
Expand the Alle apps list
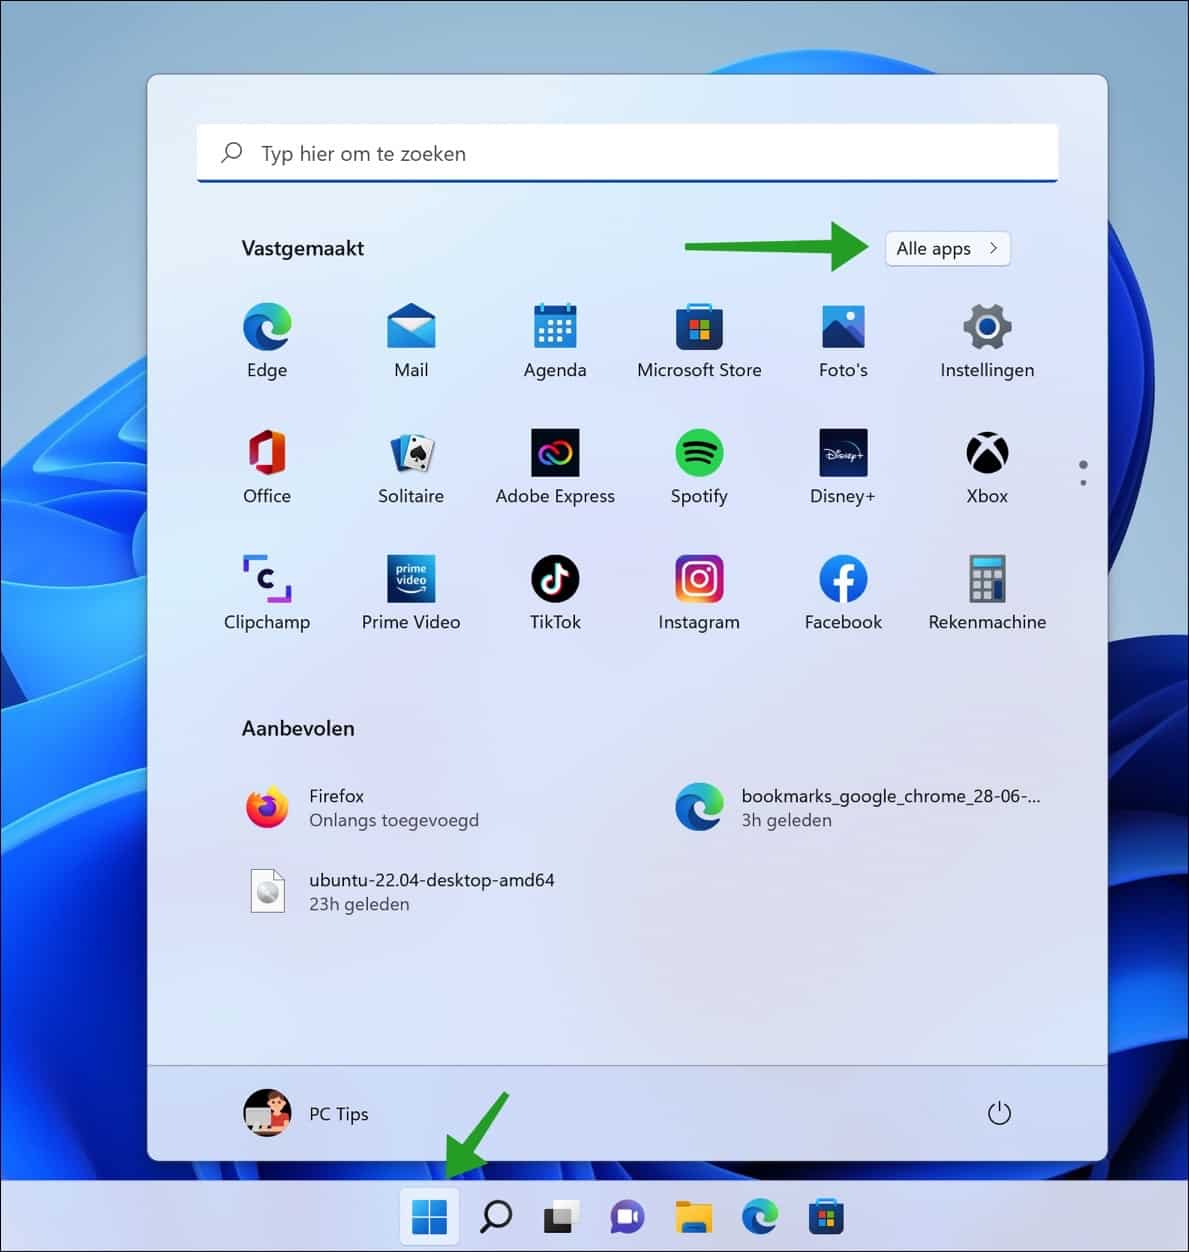[946, 248]
